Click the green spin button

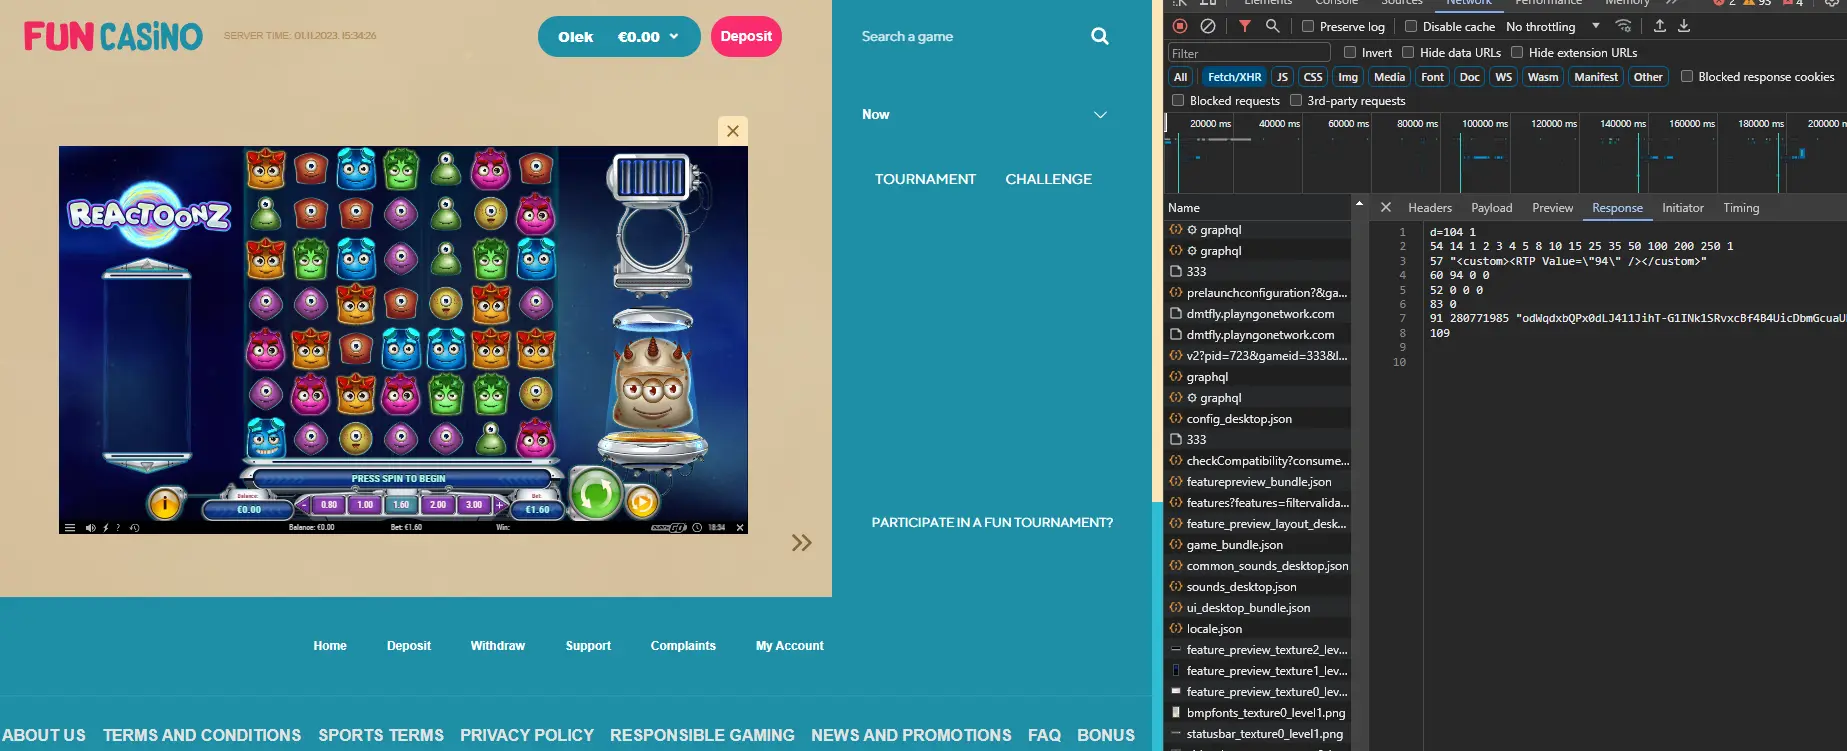[x=596, y=494]
